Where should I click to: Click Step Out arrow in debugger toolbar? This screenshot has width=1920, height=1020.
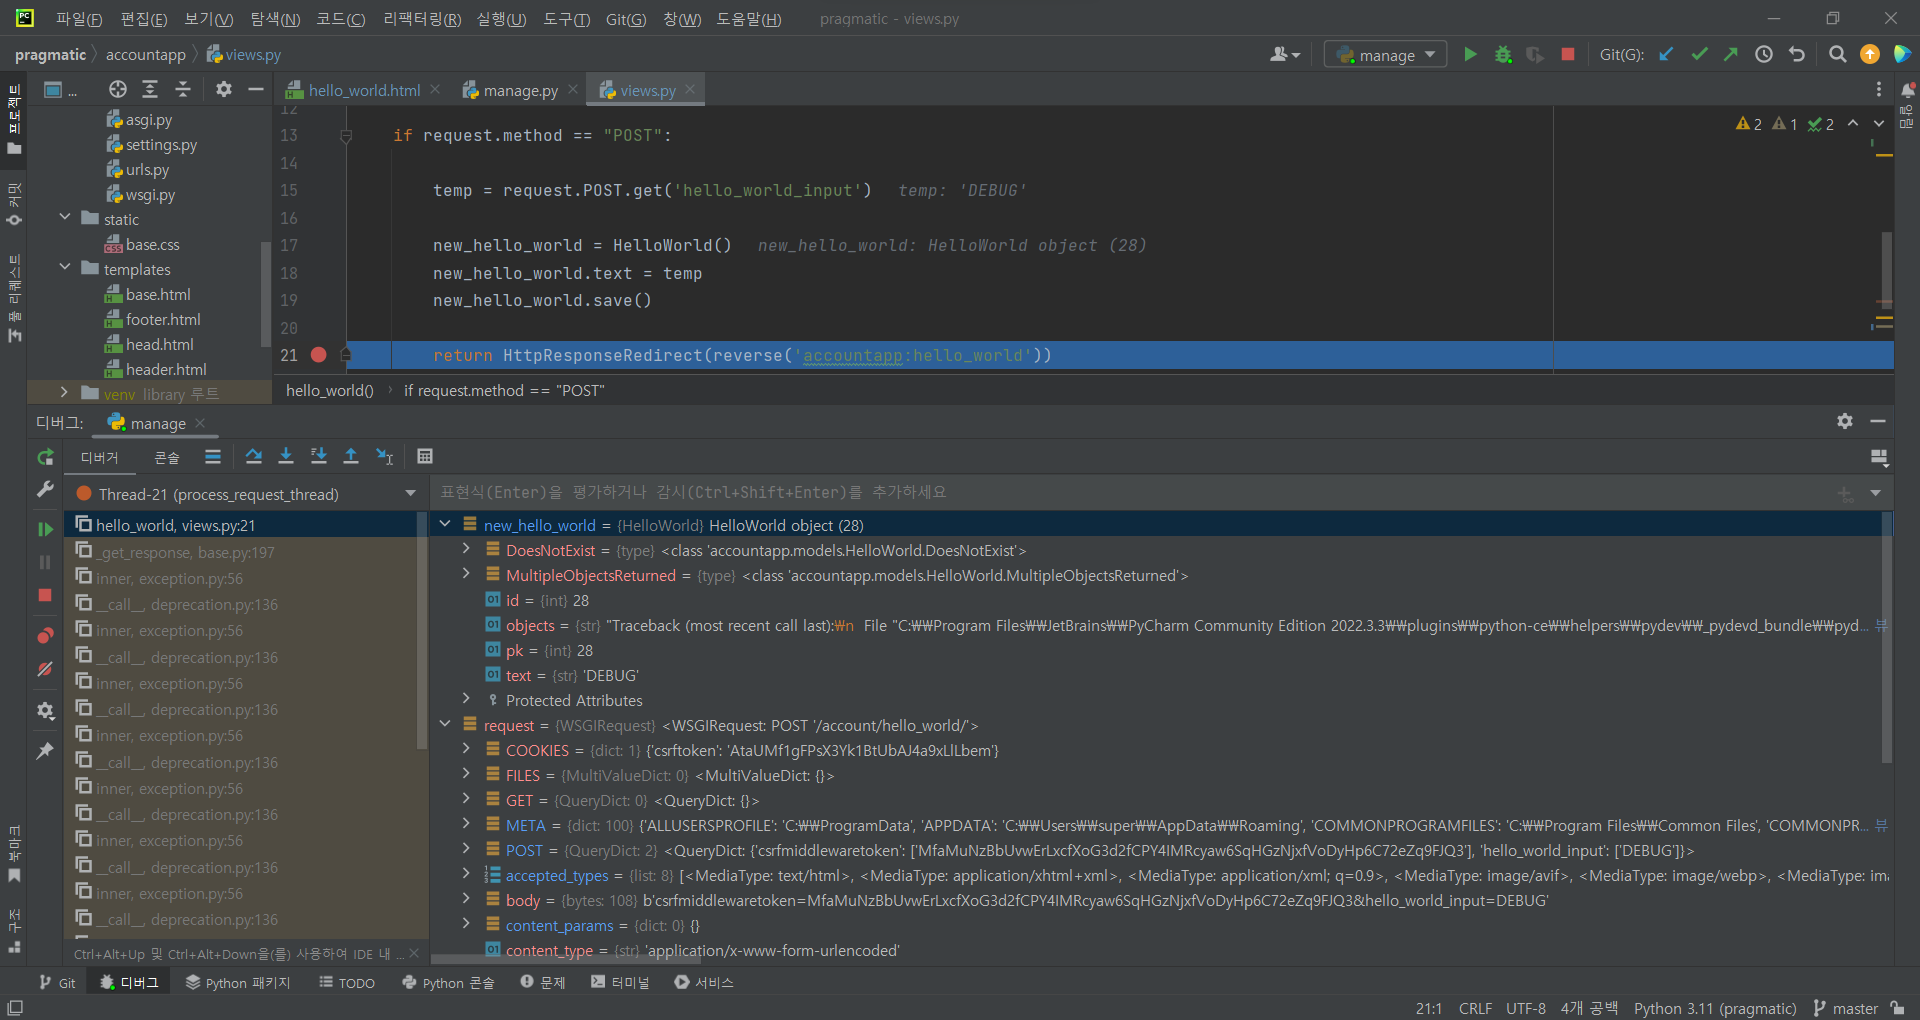point(351,457)
